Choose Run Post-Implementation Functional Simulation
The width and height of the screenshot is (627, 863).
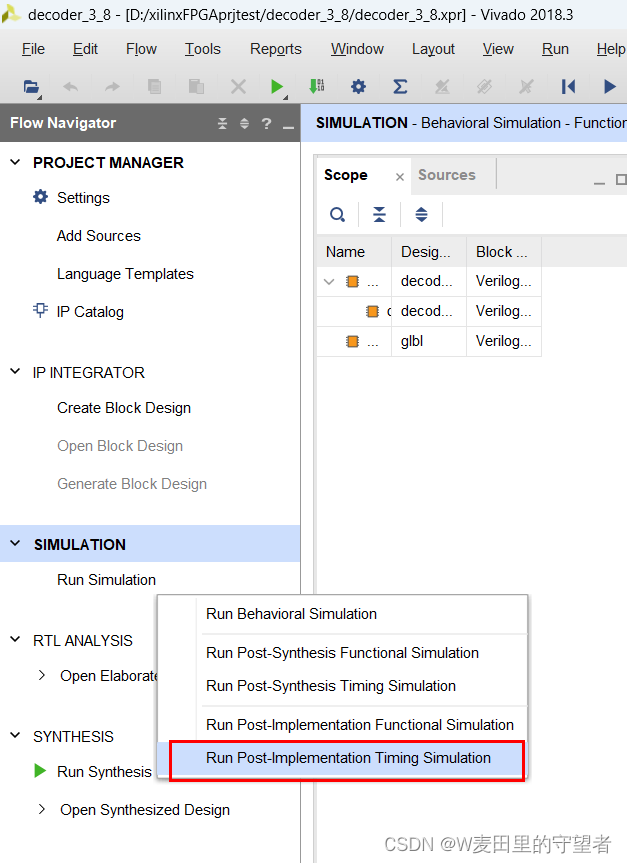pyautogui.click(x=360, y=725)
